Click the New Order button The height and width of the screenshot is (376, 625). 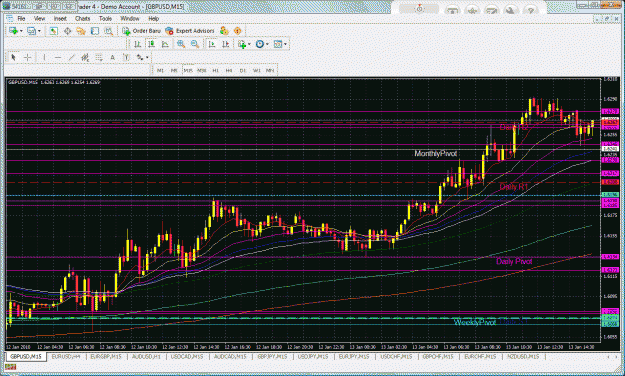[142, 31]
